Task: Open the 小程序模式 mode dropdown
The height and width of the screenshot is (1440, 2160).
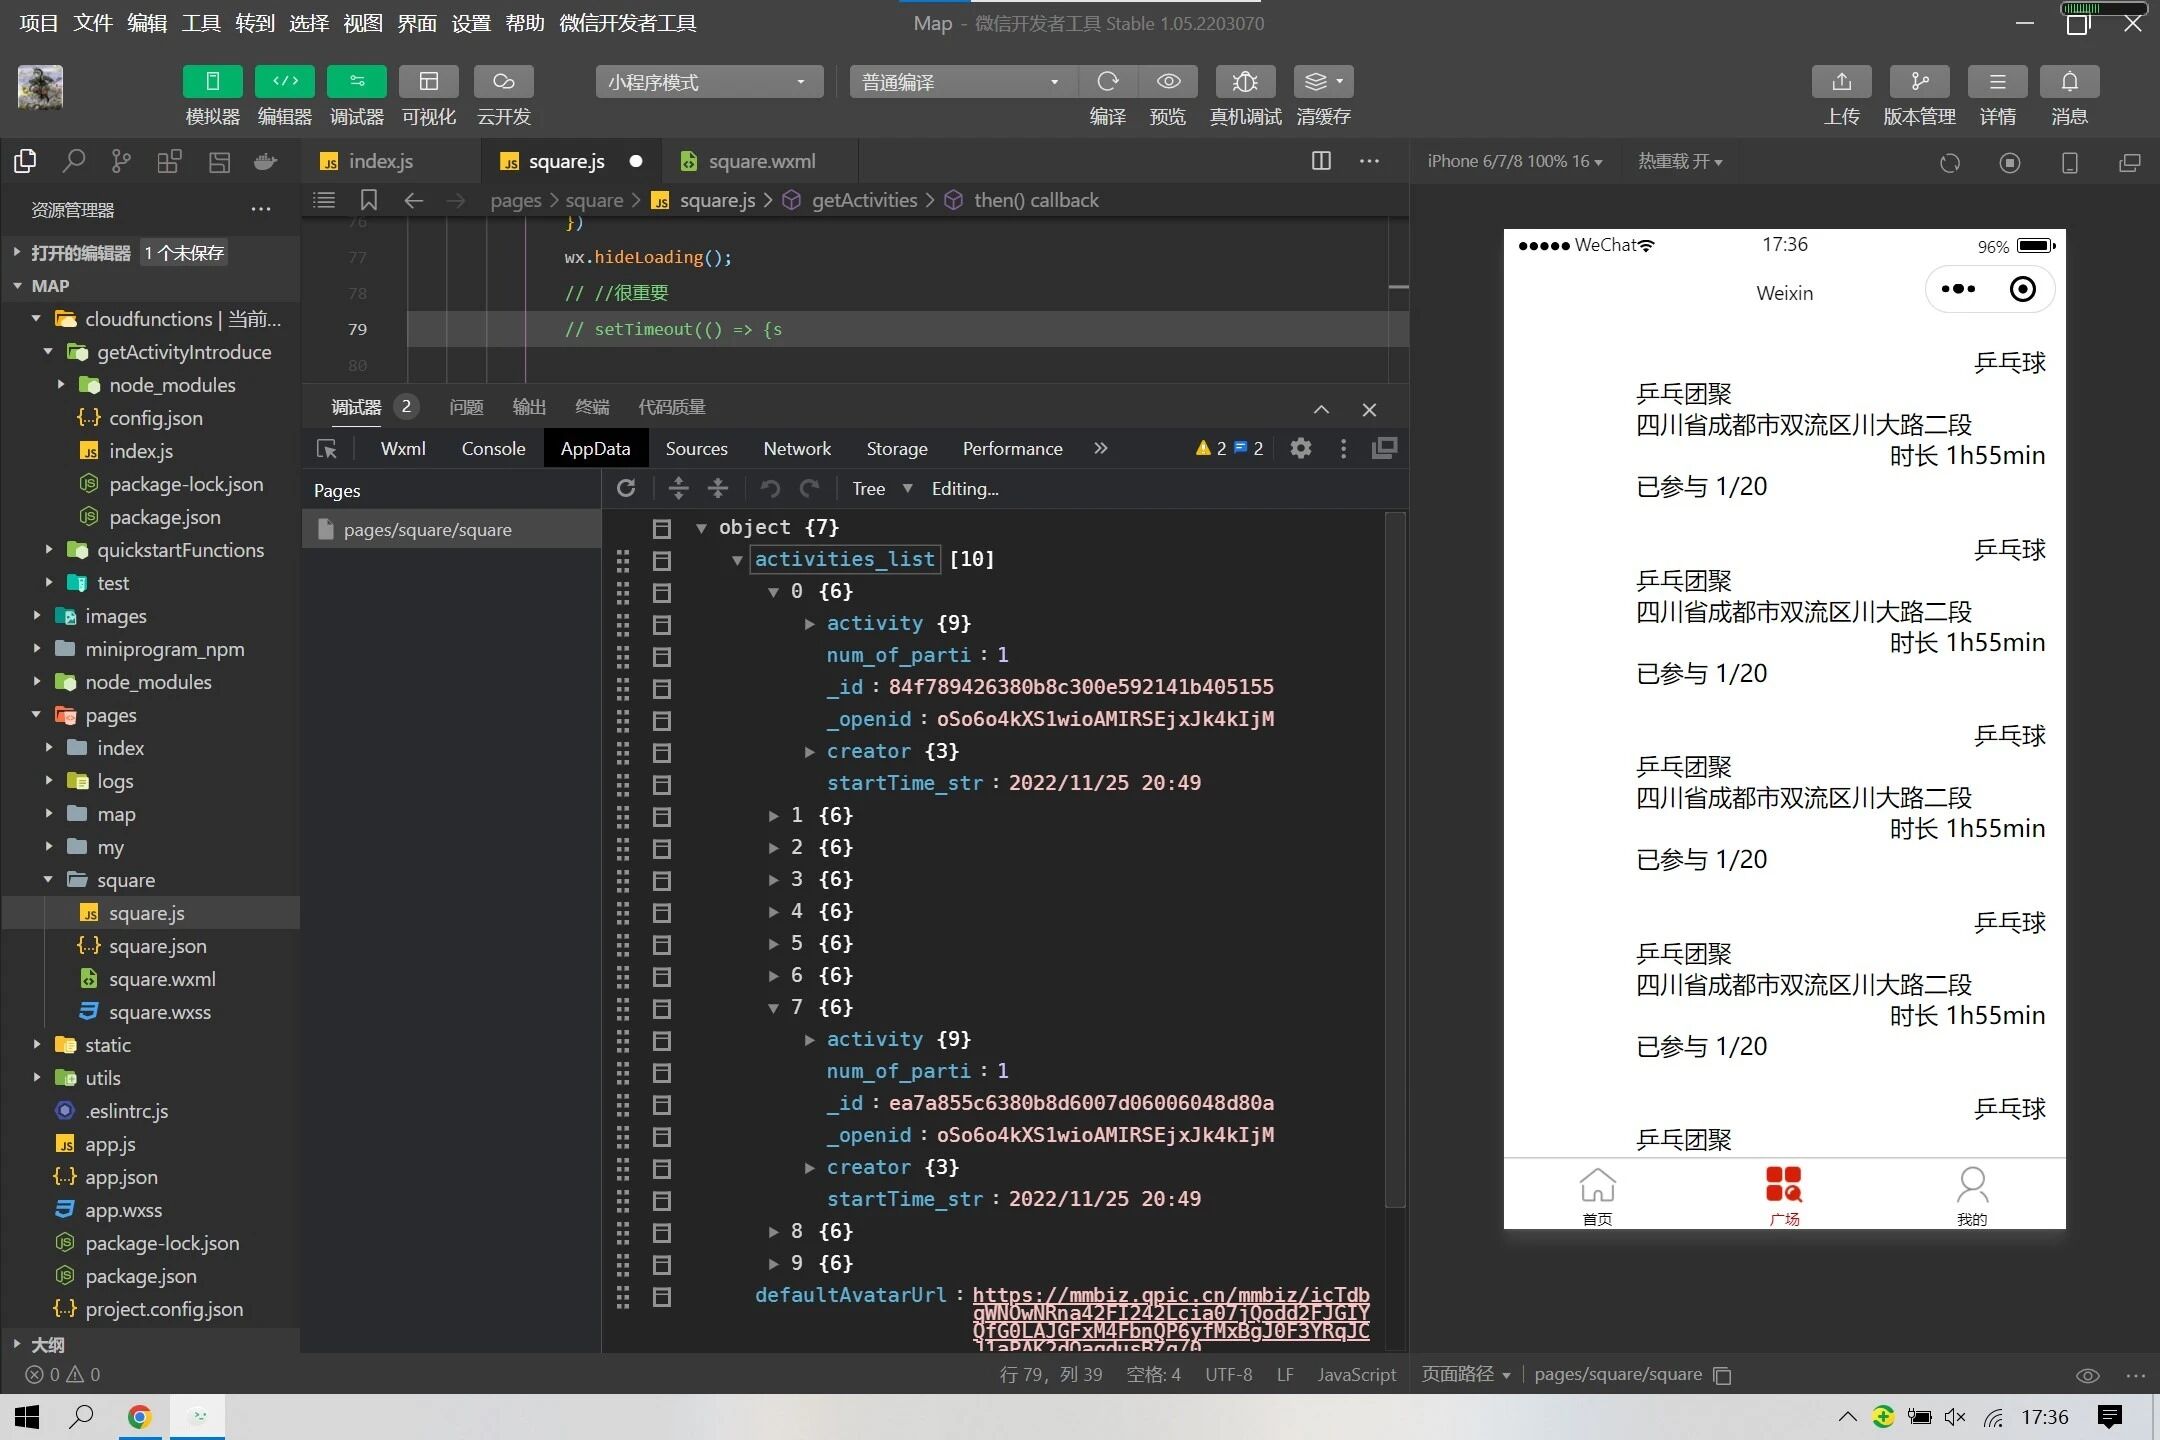Action: click(709, 82)
